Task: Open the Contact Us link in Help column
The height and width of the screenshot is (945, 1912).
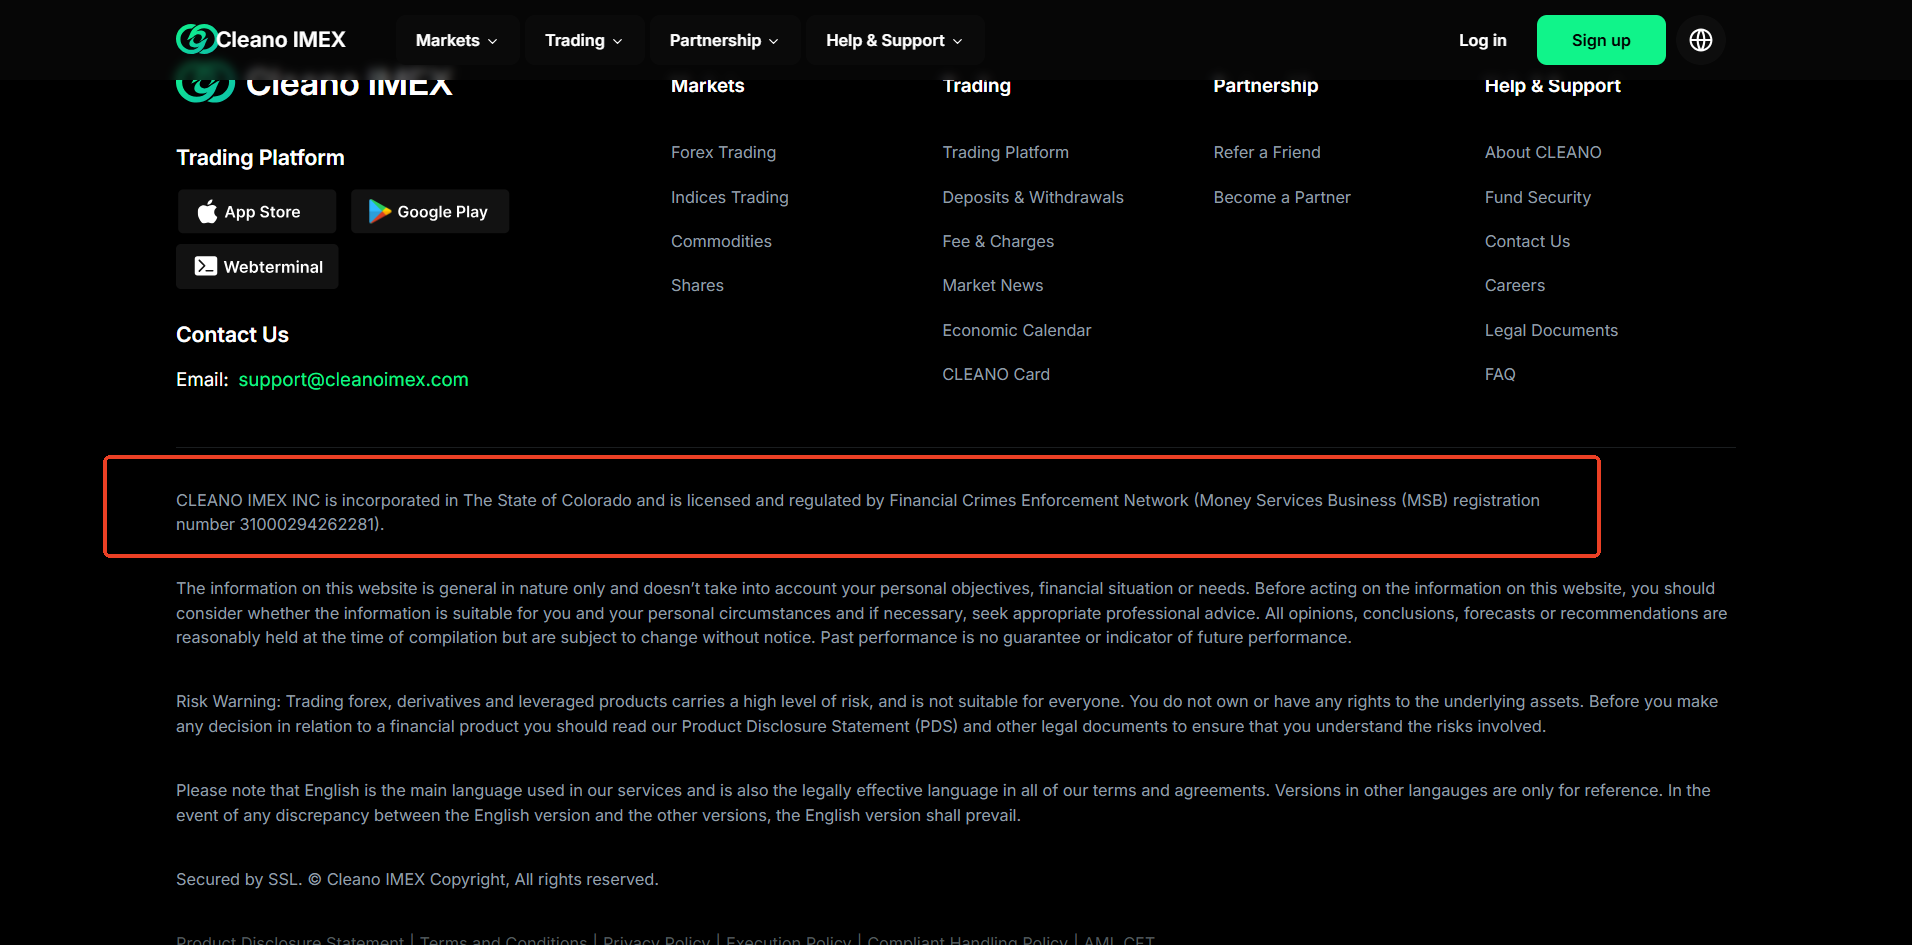Action: (1527, 241)
